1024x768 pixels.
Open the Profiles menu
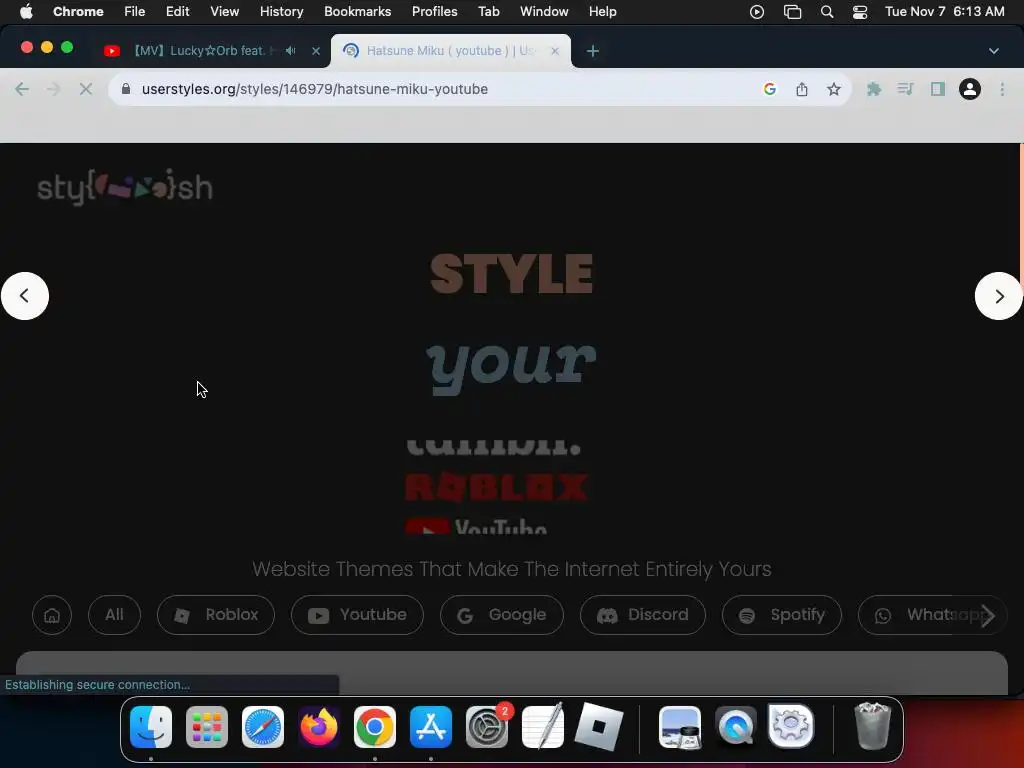434,12
